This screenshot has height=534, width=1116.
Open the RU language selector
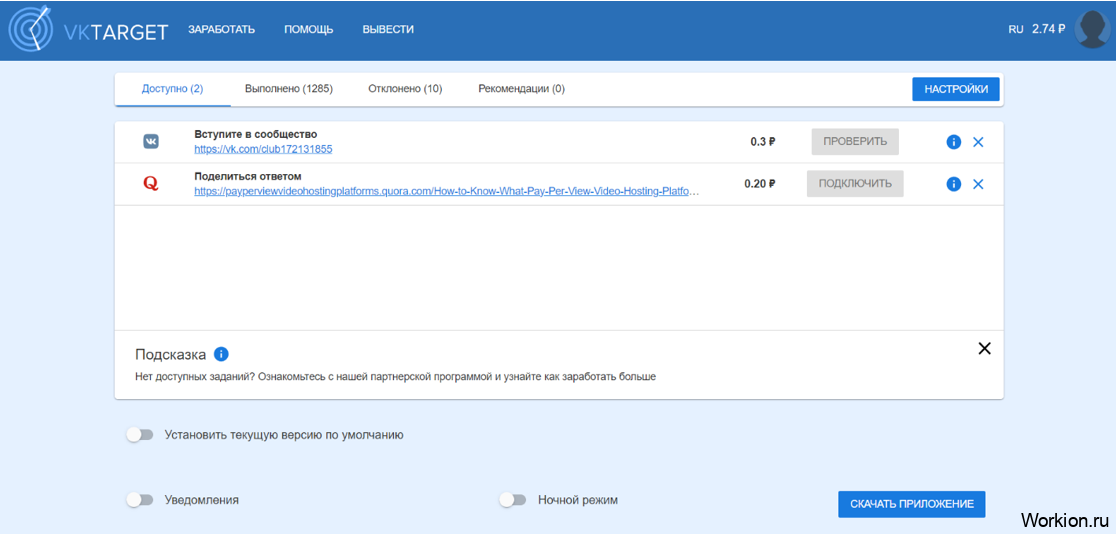point(1016,29)
